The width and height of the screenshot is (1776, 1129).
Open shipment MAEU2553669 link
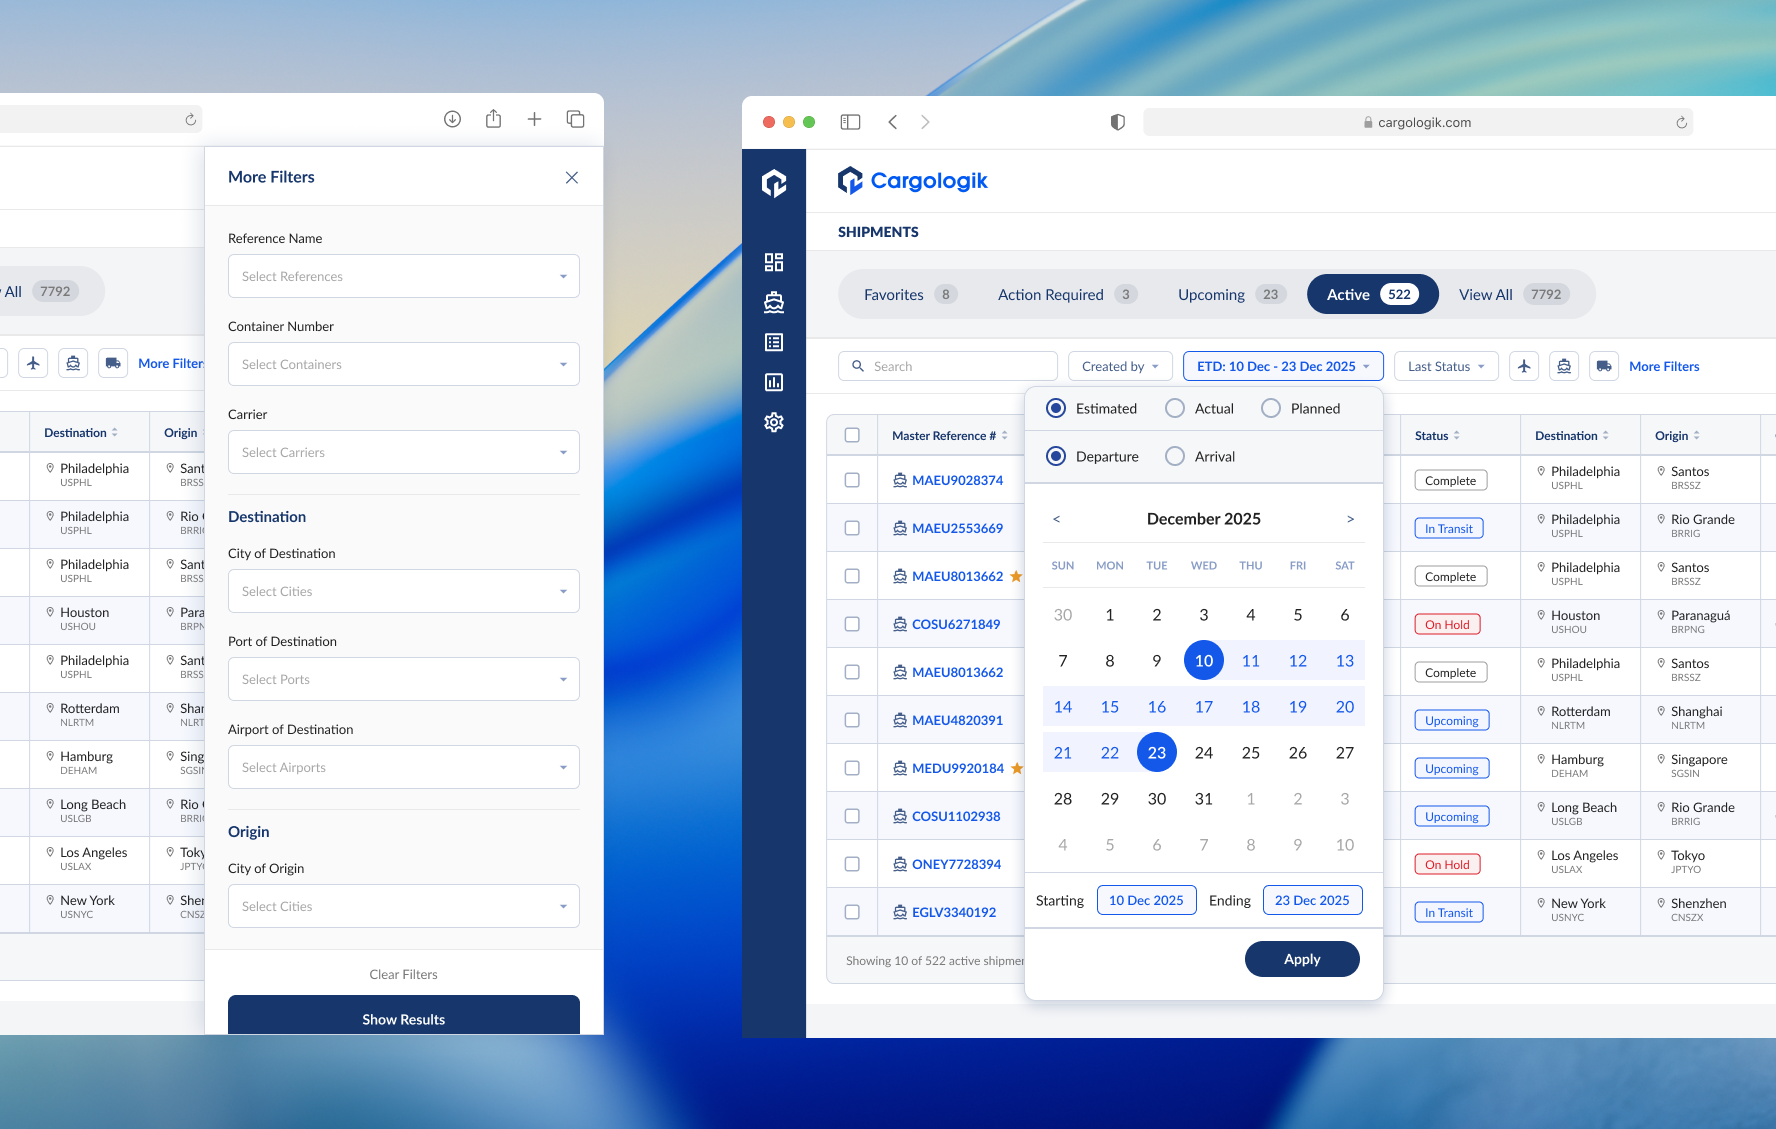click(957, 528)
